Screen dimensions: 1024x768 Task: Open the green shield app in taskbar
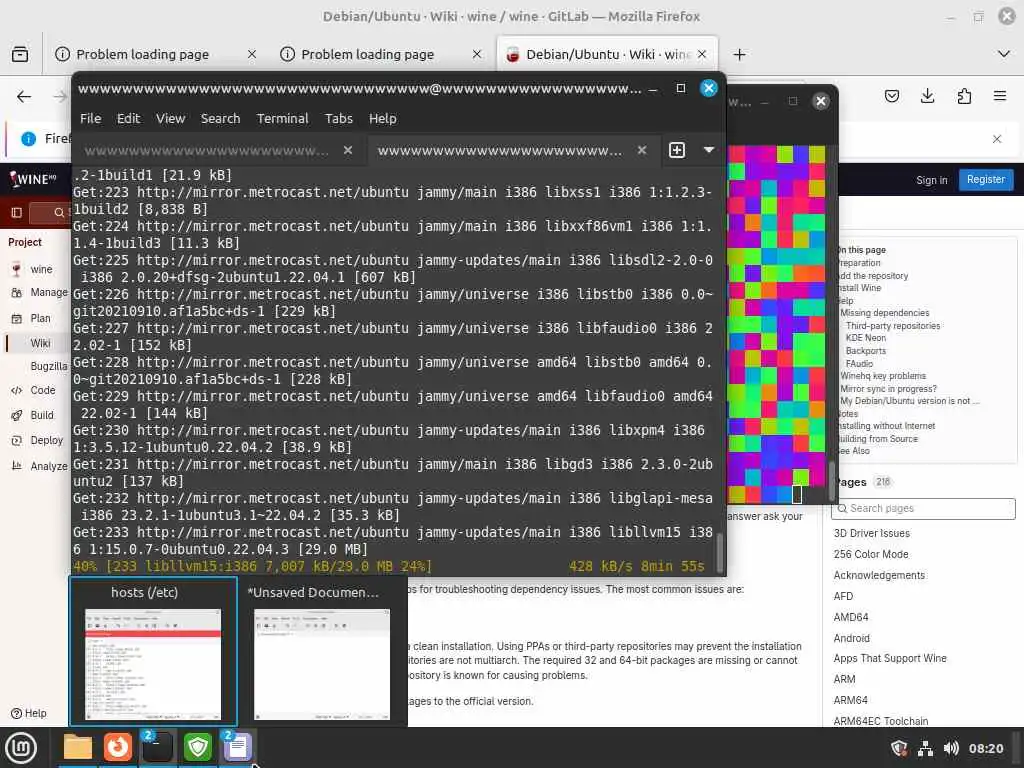pyautogui.click(x=197, y=747)
